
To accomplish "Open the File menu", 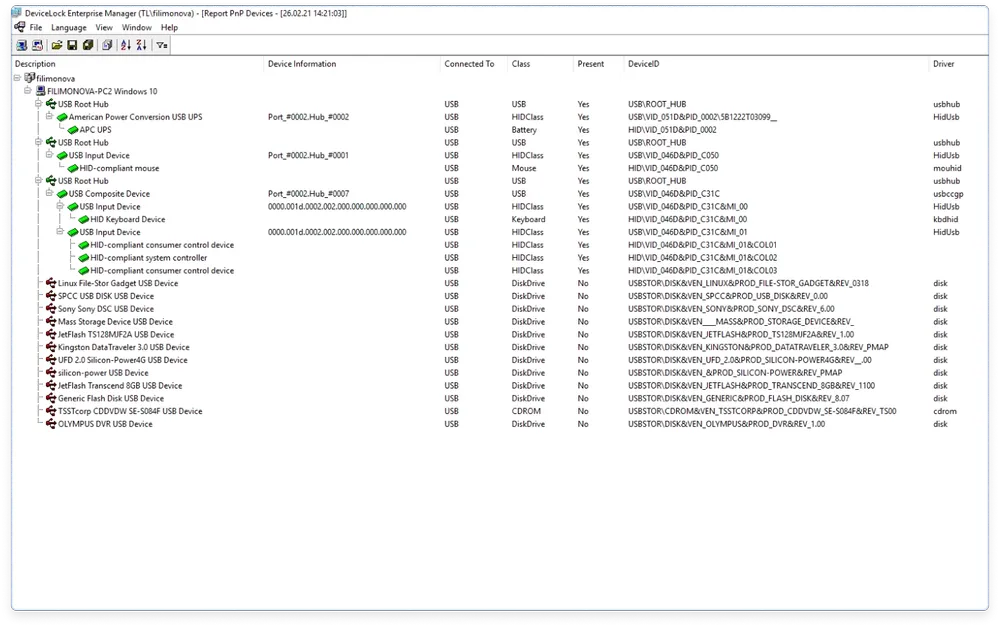I will (36, 27).
